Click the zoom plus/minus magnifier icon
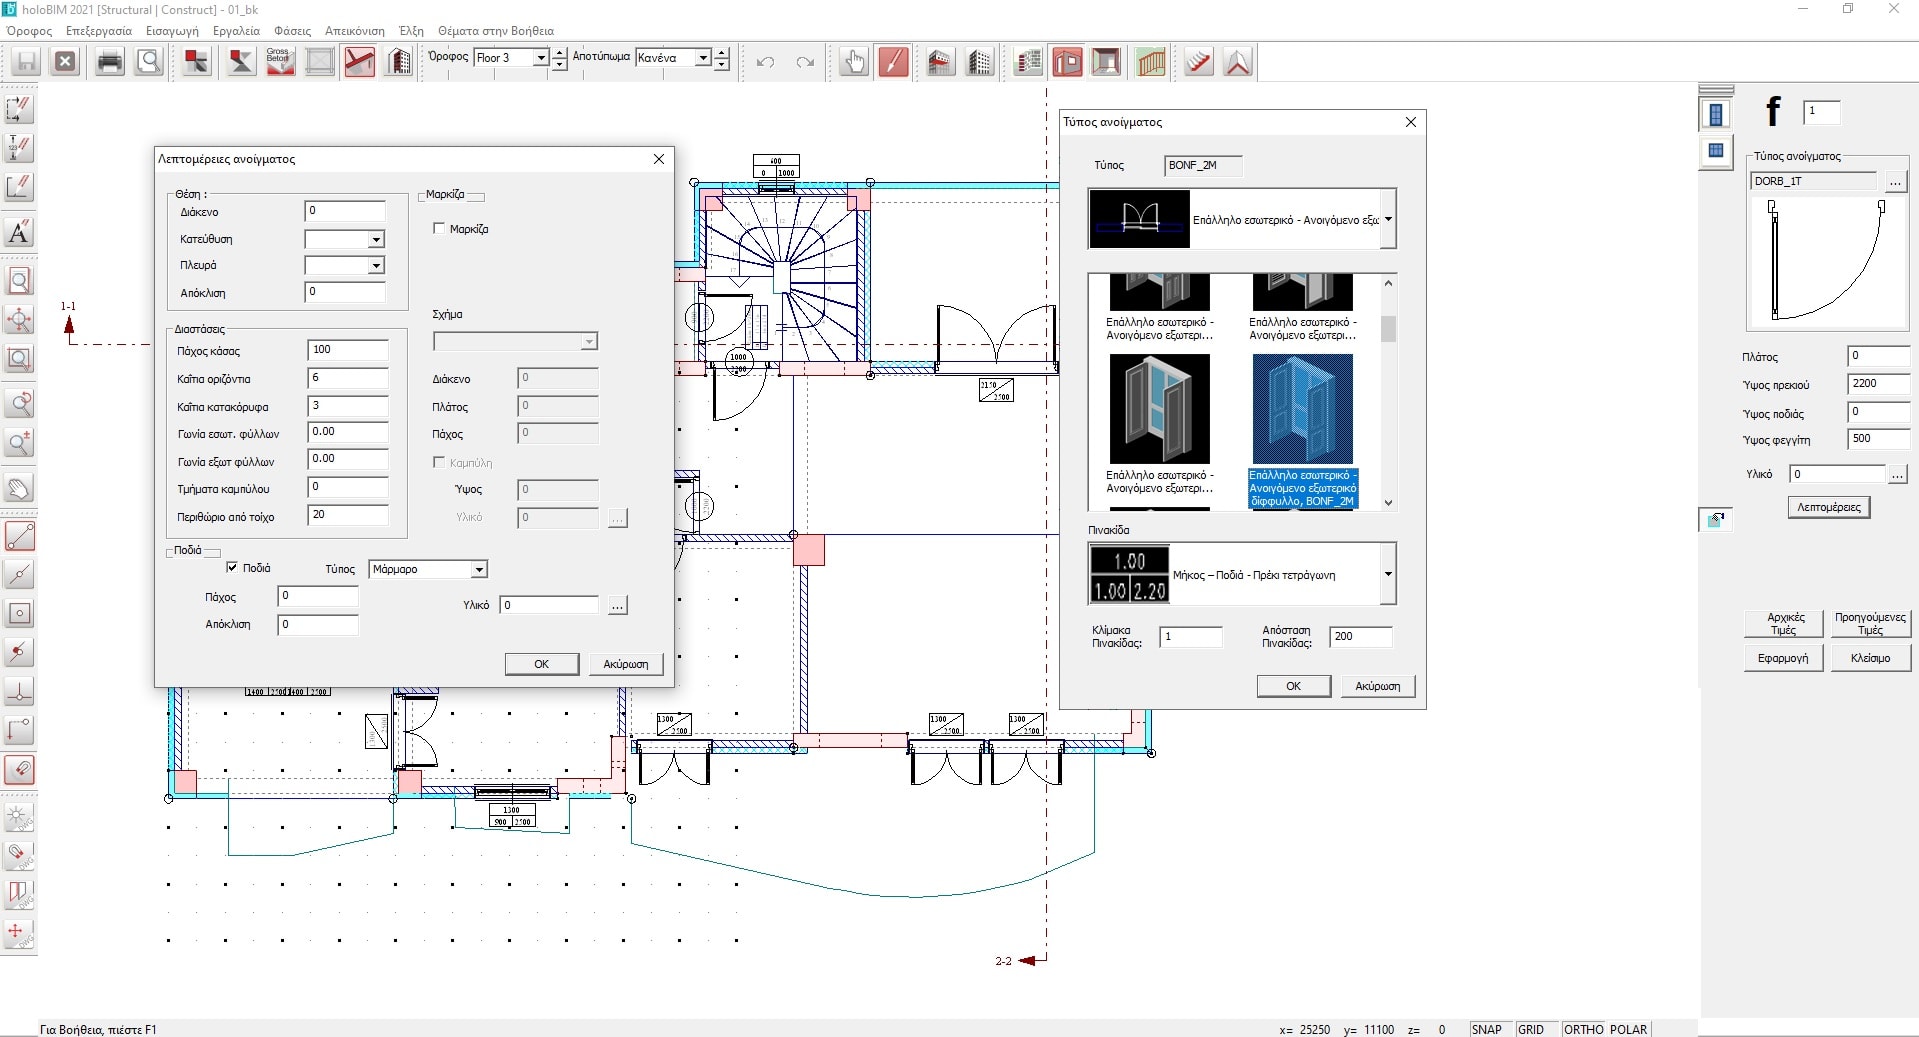 pyautogui.click(x=19, y=443)
